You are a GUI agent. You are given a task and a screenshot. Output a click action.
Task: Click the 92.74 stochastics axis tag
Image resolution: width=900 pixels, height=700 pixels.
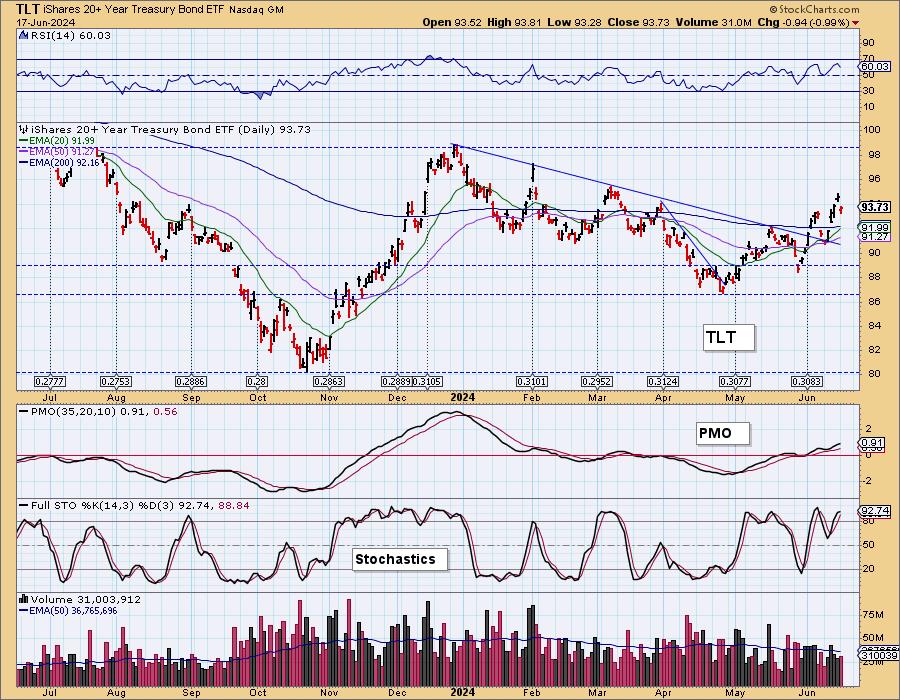coord(875,511)
